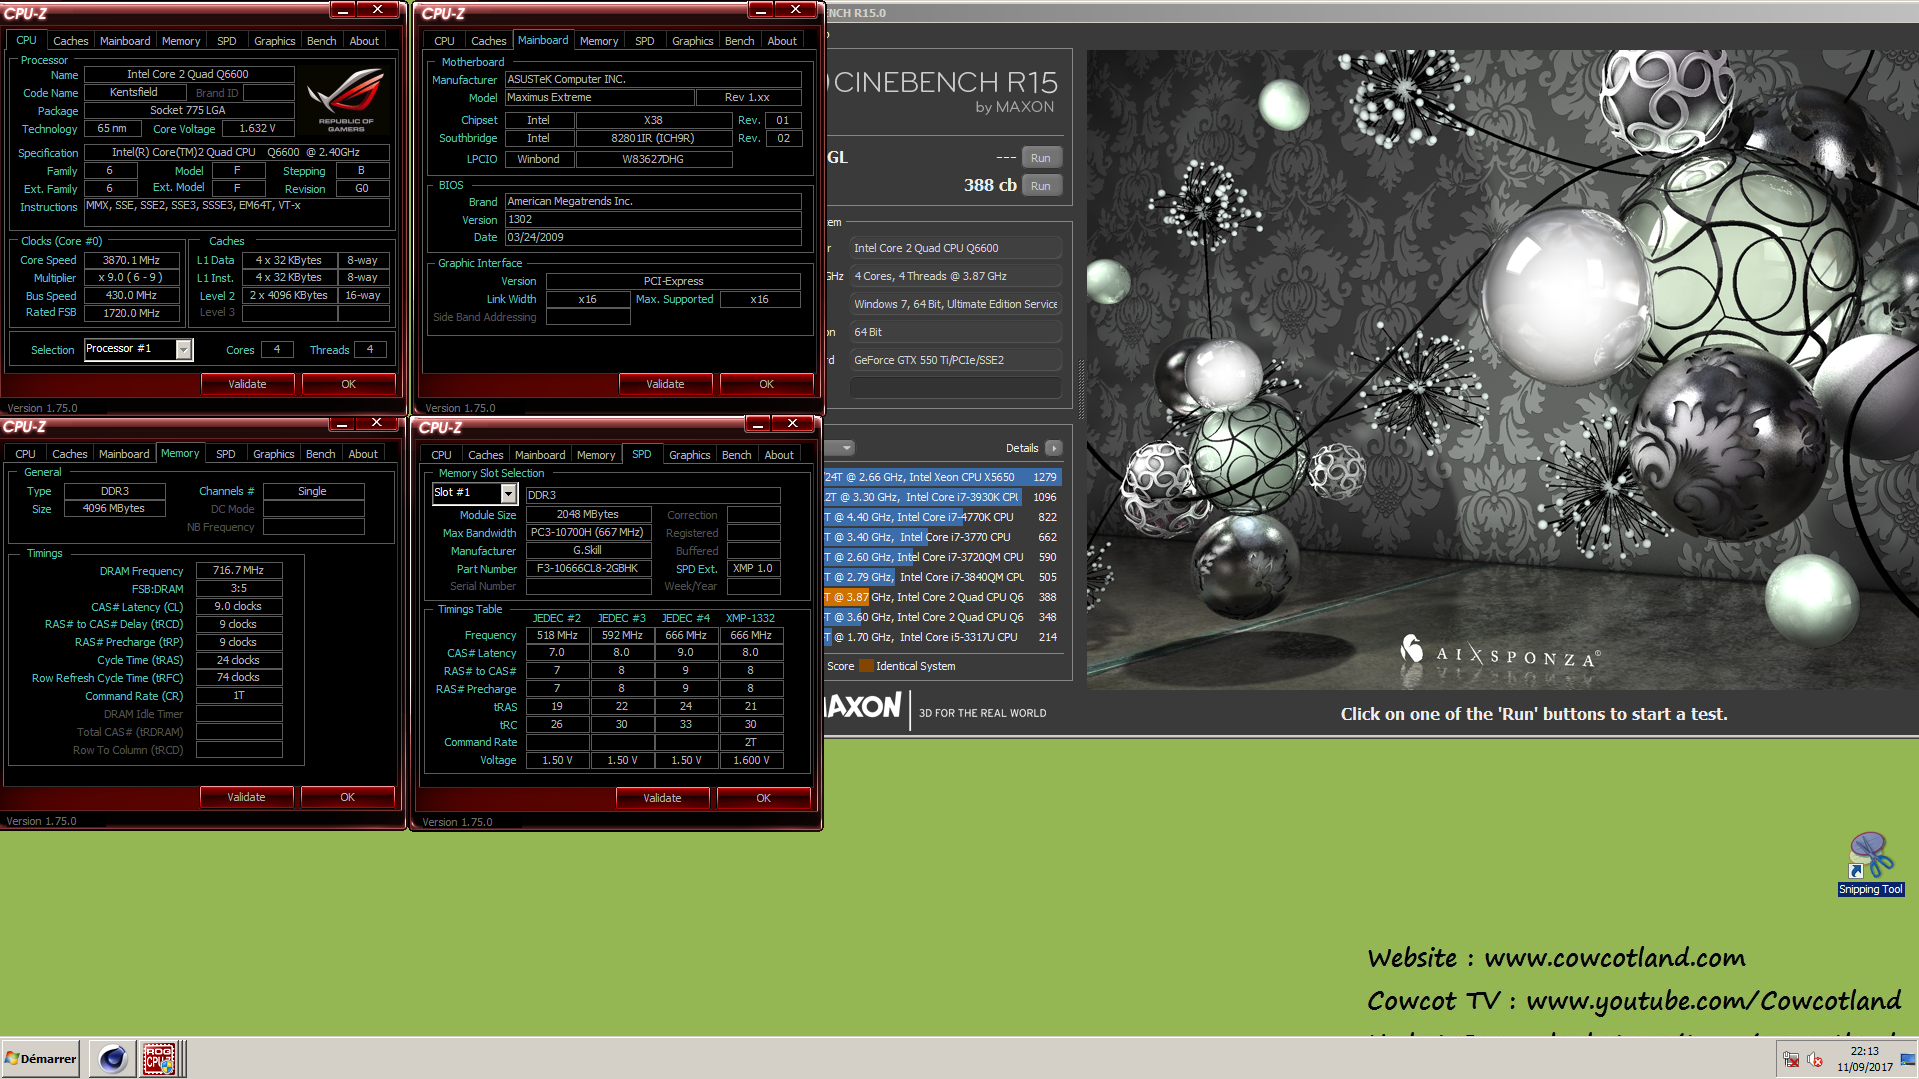Click Validate in the SPD window
1919x1079 pixels.
[x=662, y=798]
